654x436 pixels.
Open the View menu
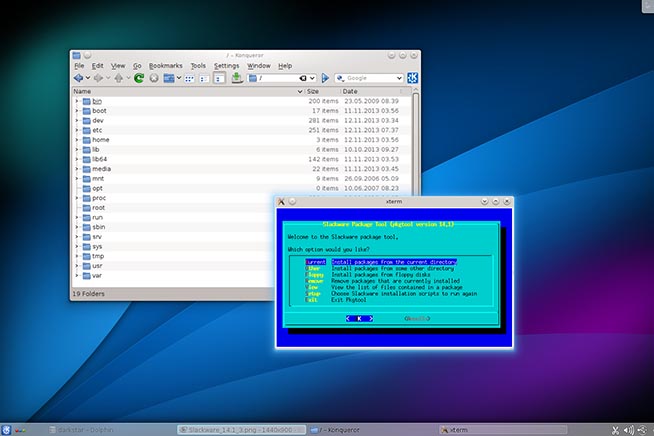[x=118, y=66]
